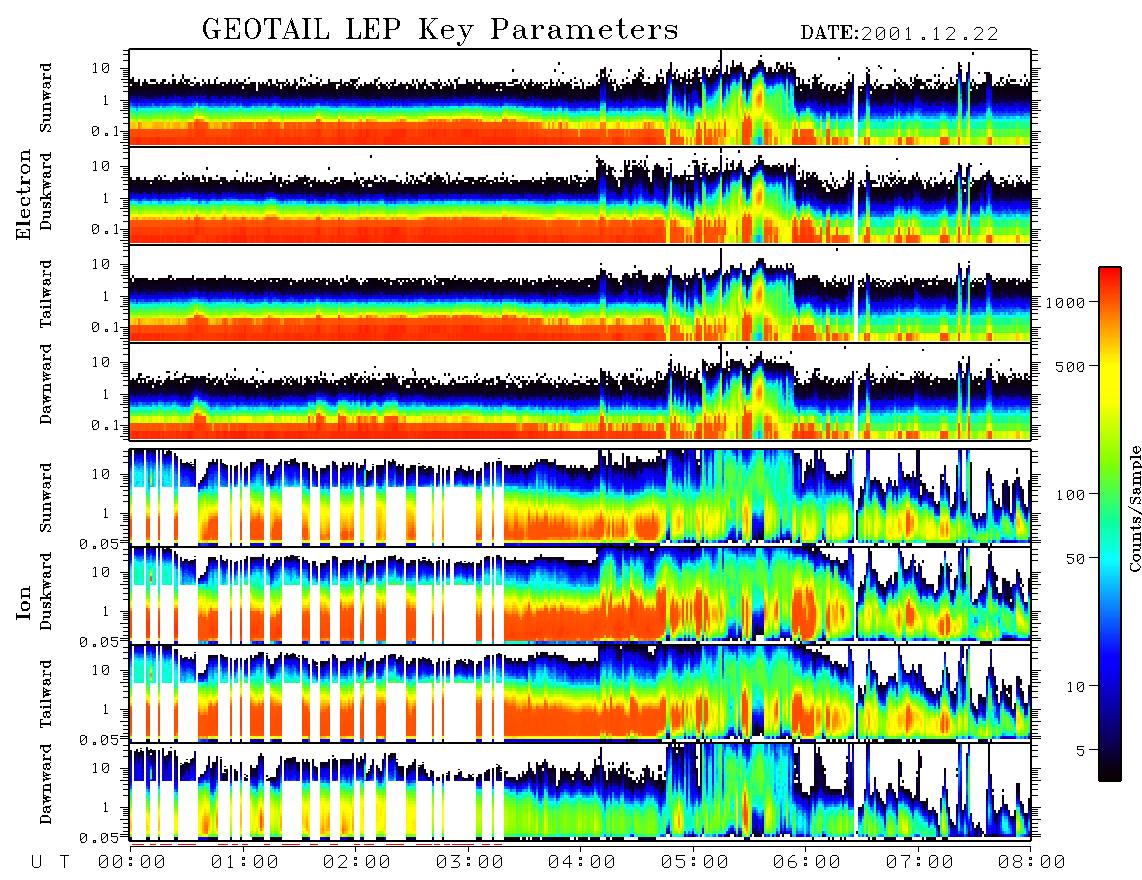
Task: Click the 05:00 time axis label
Action: tap(695, 862)
